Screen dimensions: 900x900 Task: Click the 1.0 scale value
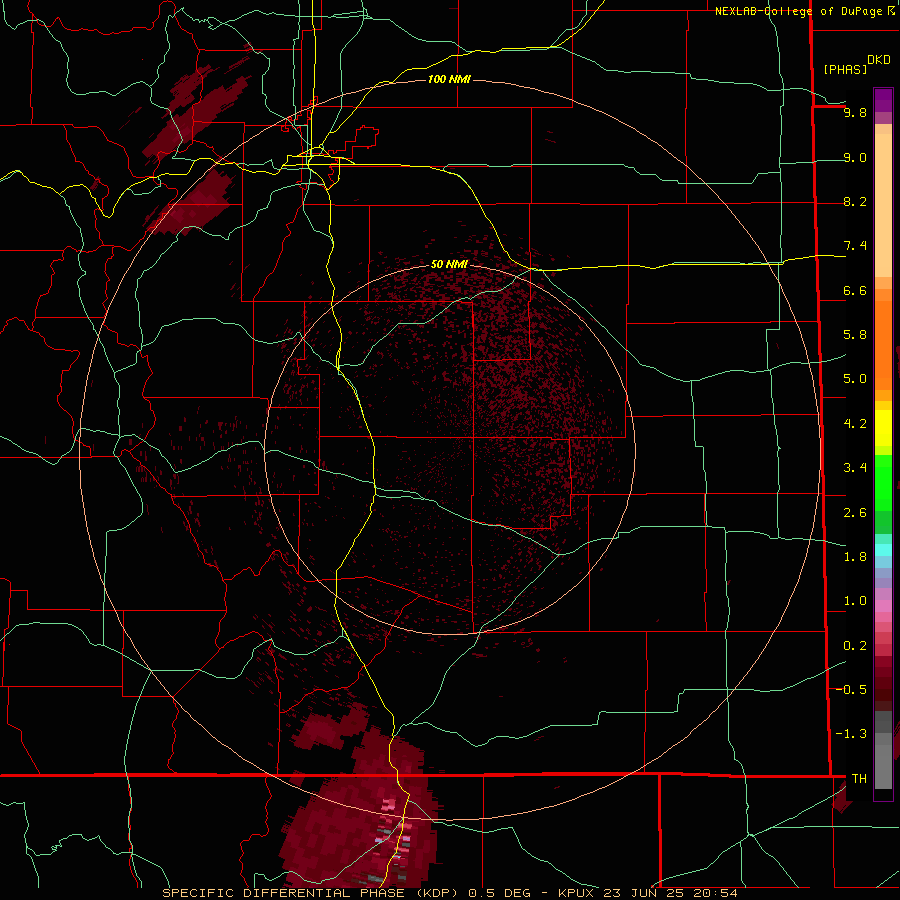(x=855, y=601)
